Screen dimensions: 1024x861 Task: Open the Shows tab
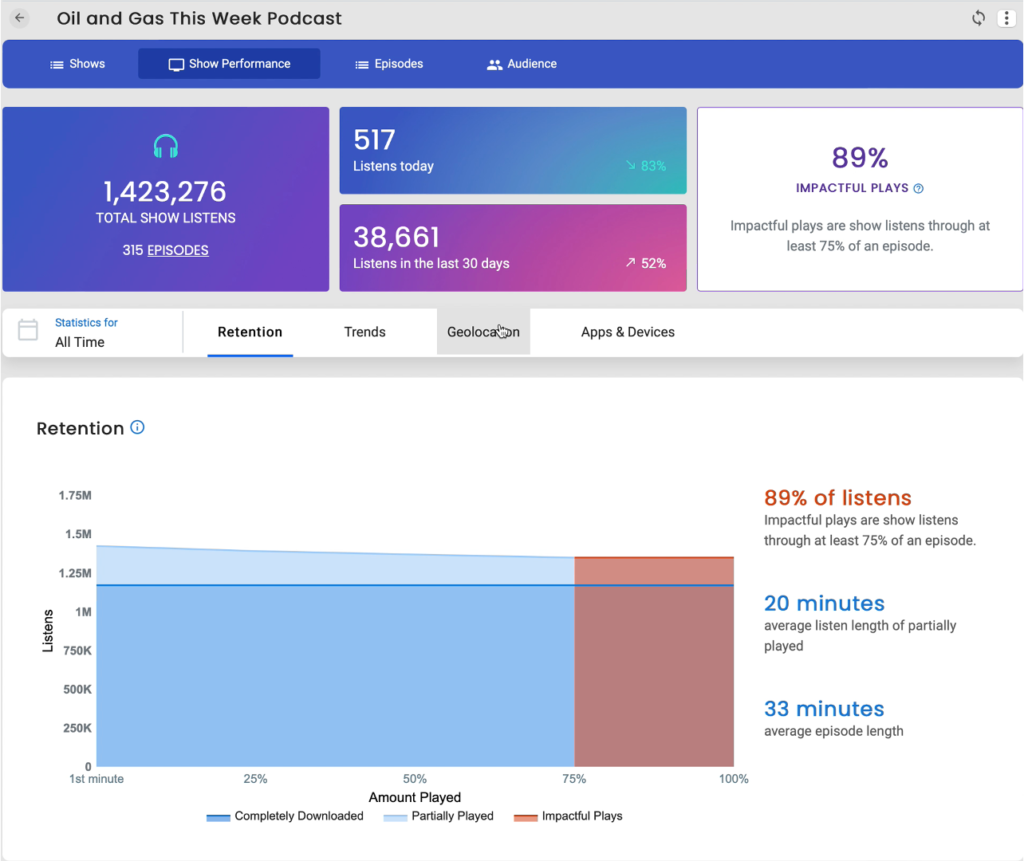pyautogui.click(x=78, y=64)
